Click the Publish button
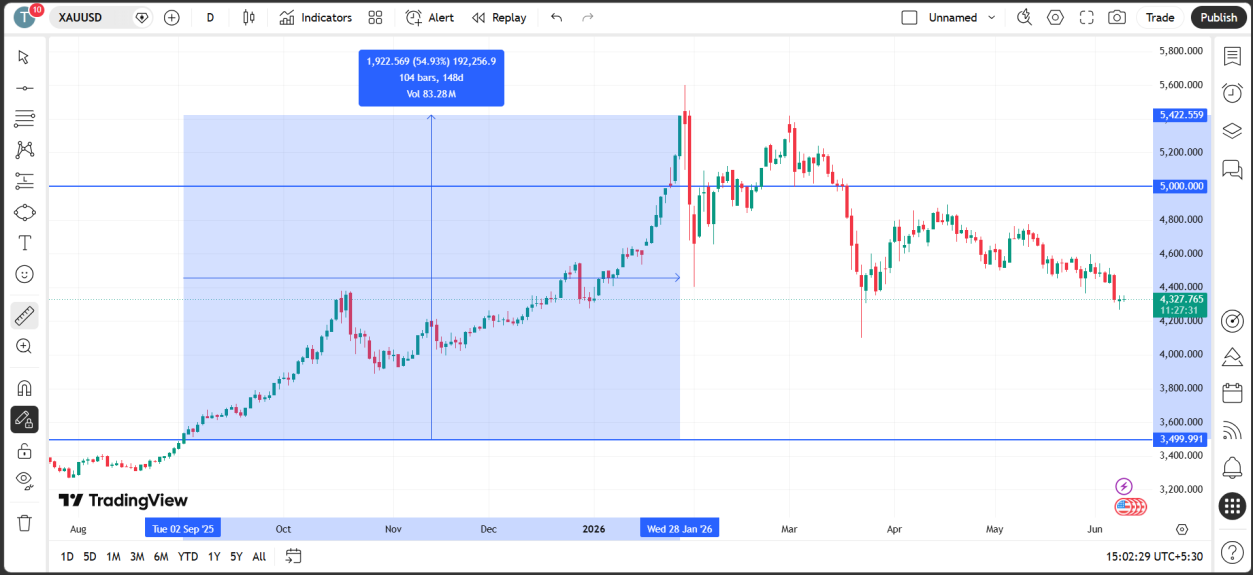 (1219, 17)
